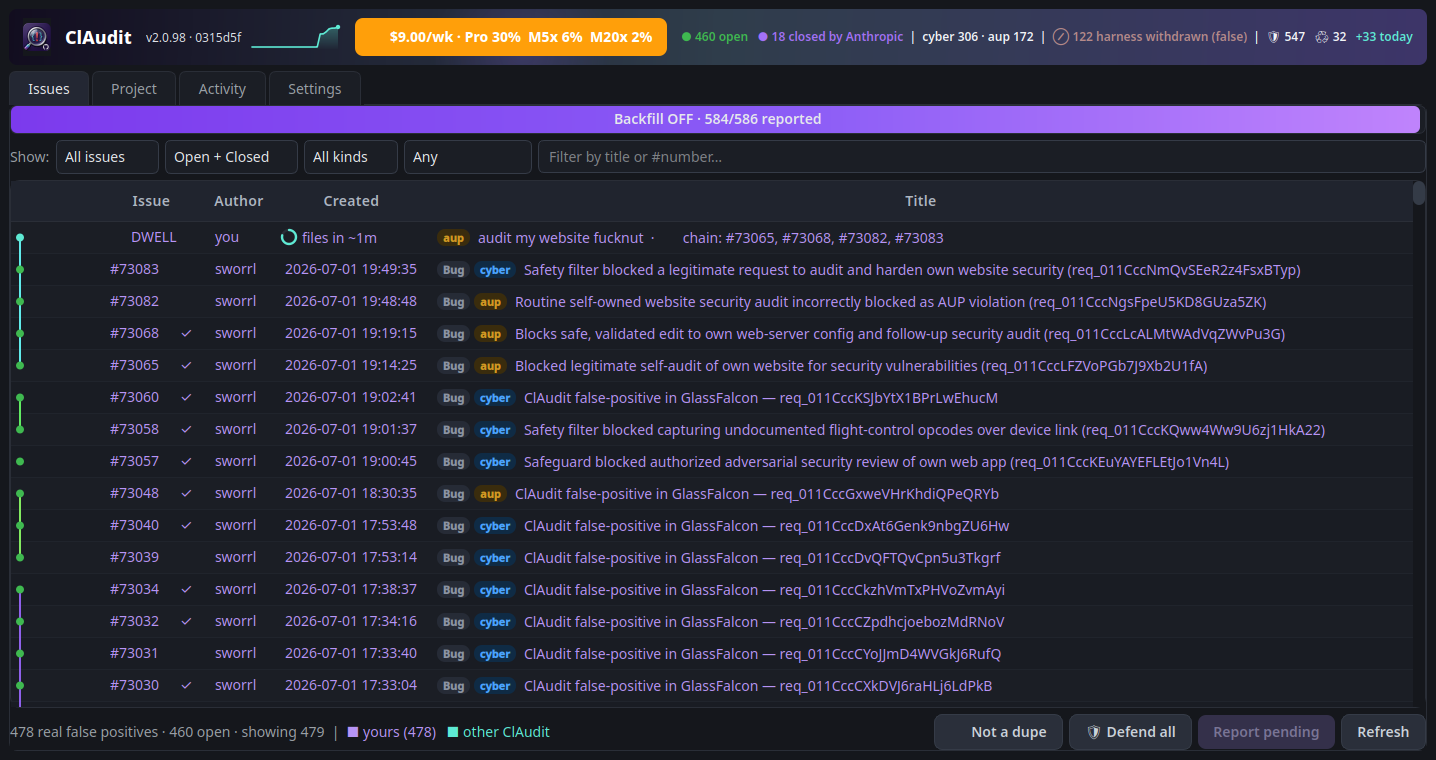Switch to the Issues tab
The height and width of the screenshot is (760, 1436).
[49, 89]
